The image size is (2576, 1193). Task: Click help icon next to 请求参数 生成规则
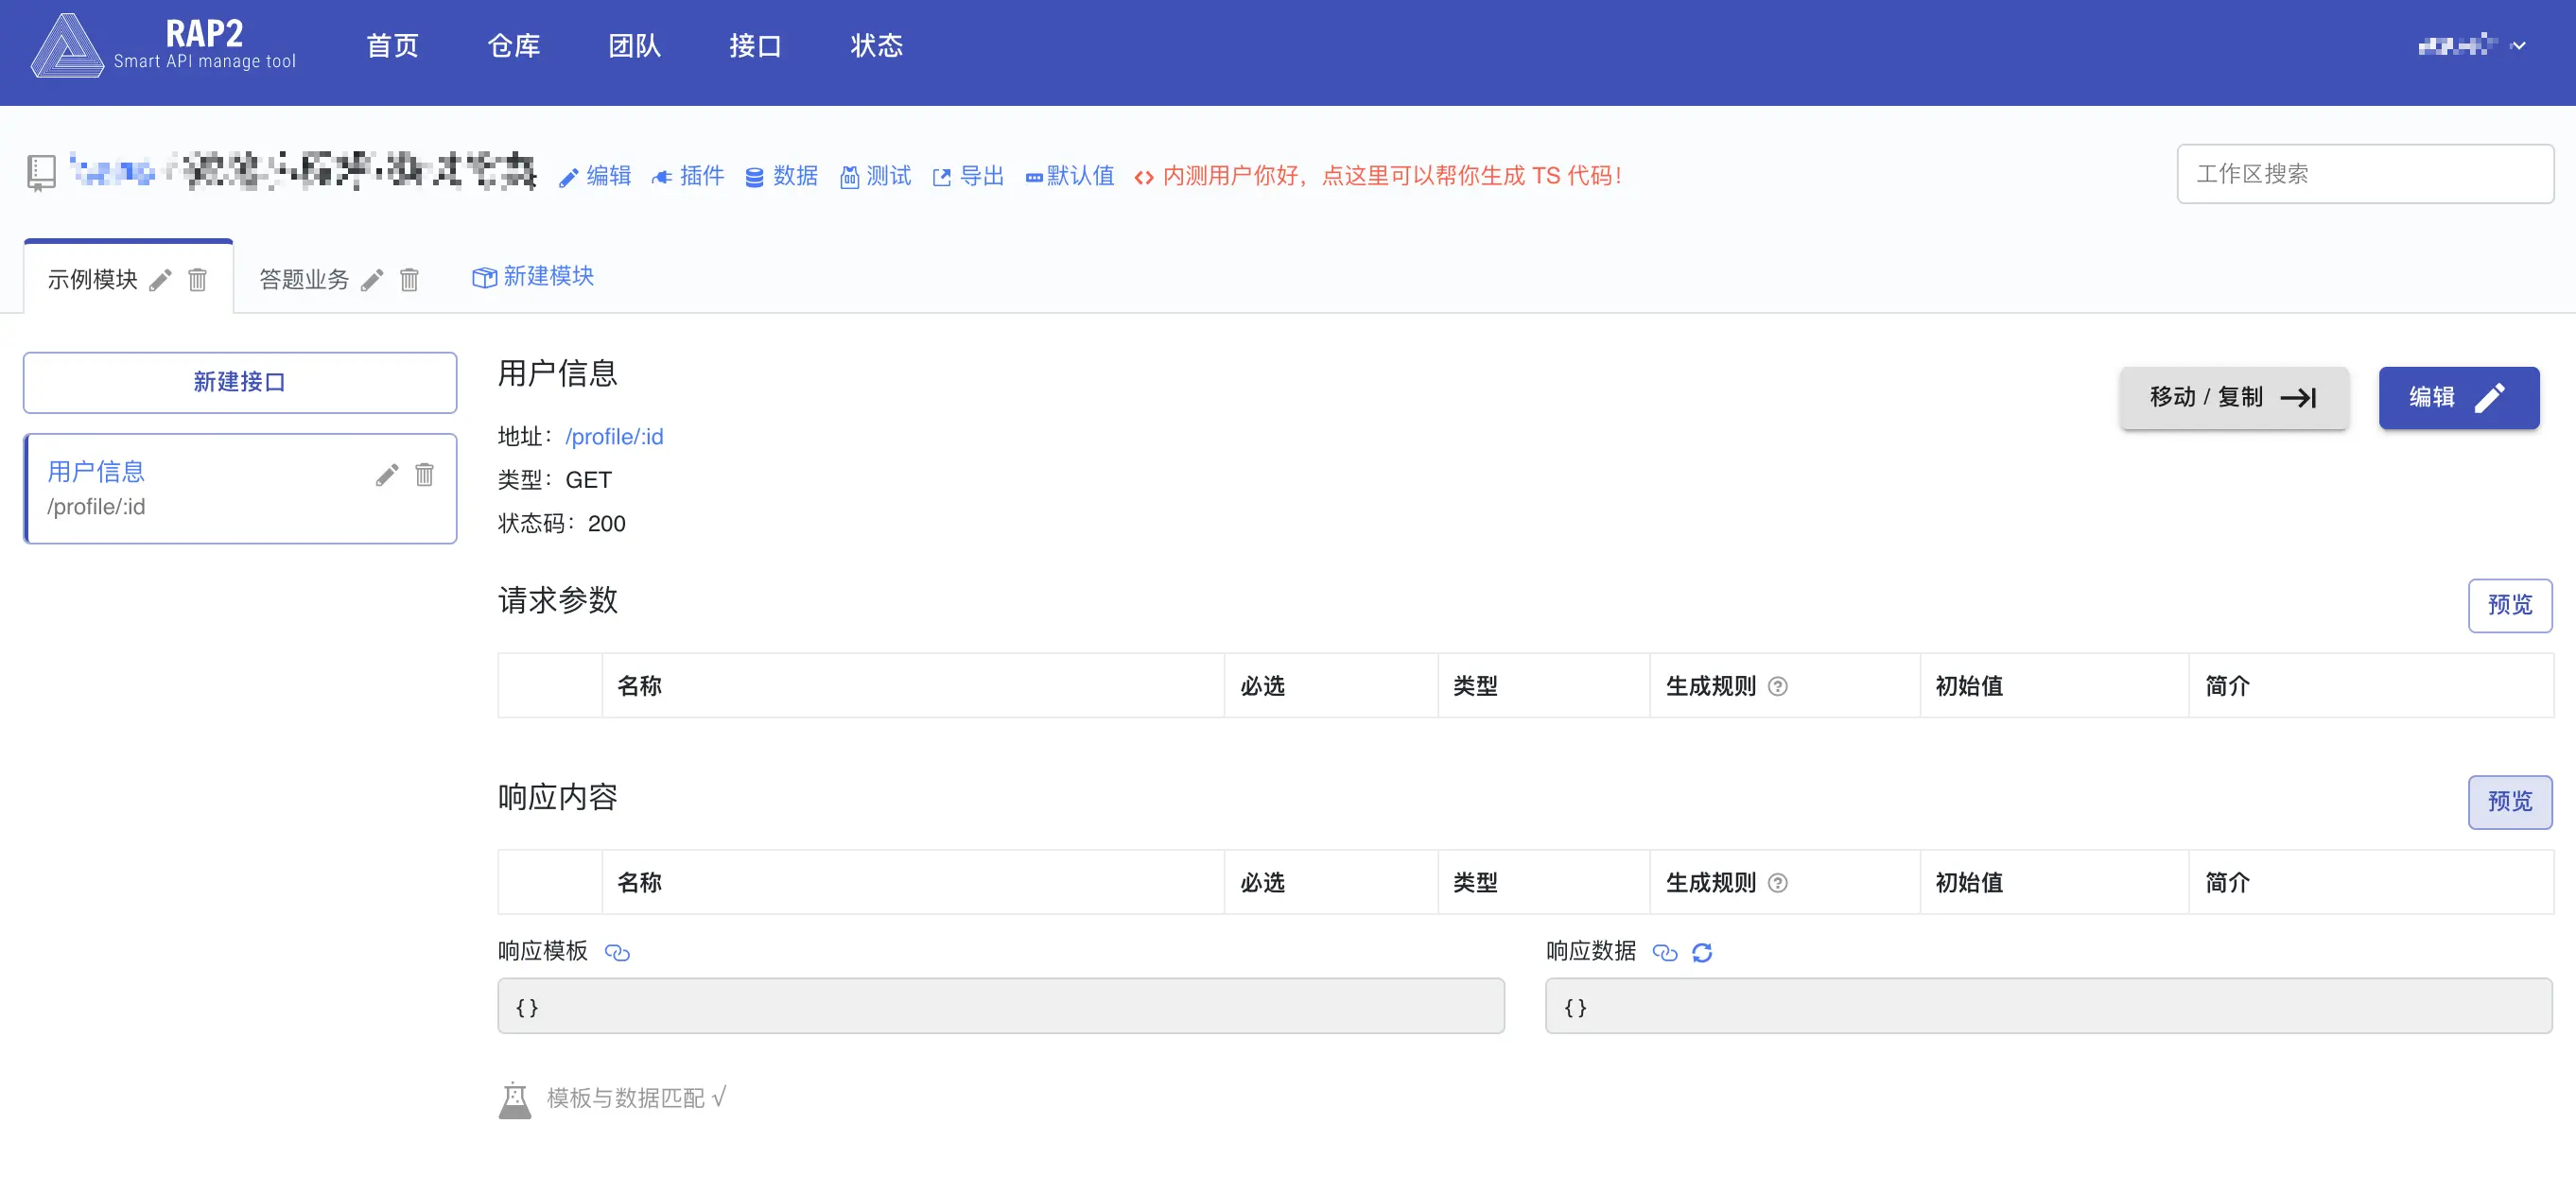tap(1777, 686)
